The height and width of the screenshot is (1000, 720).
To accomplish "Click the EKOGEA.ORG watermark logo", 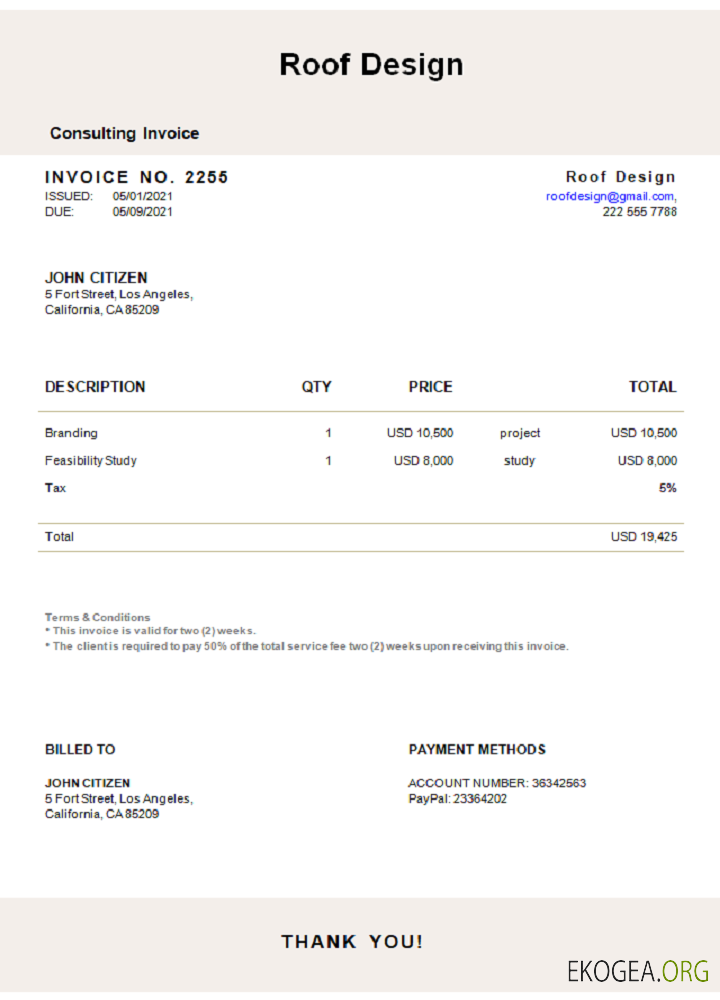I will (637, 970).
